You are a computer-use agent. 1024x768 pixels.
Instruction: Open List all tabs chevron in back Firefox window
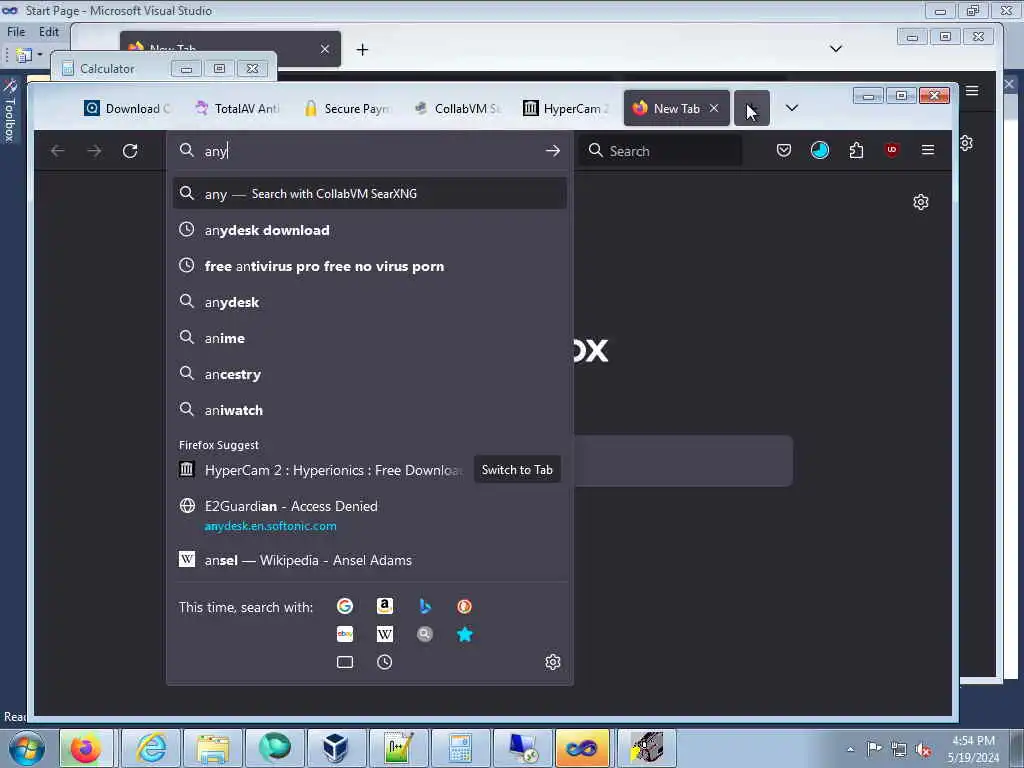[835, 48]
